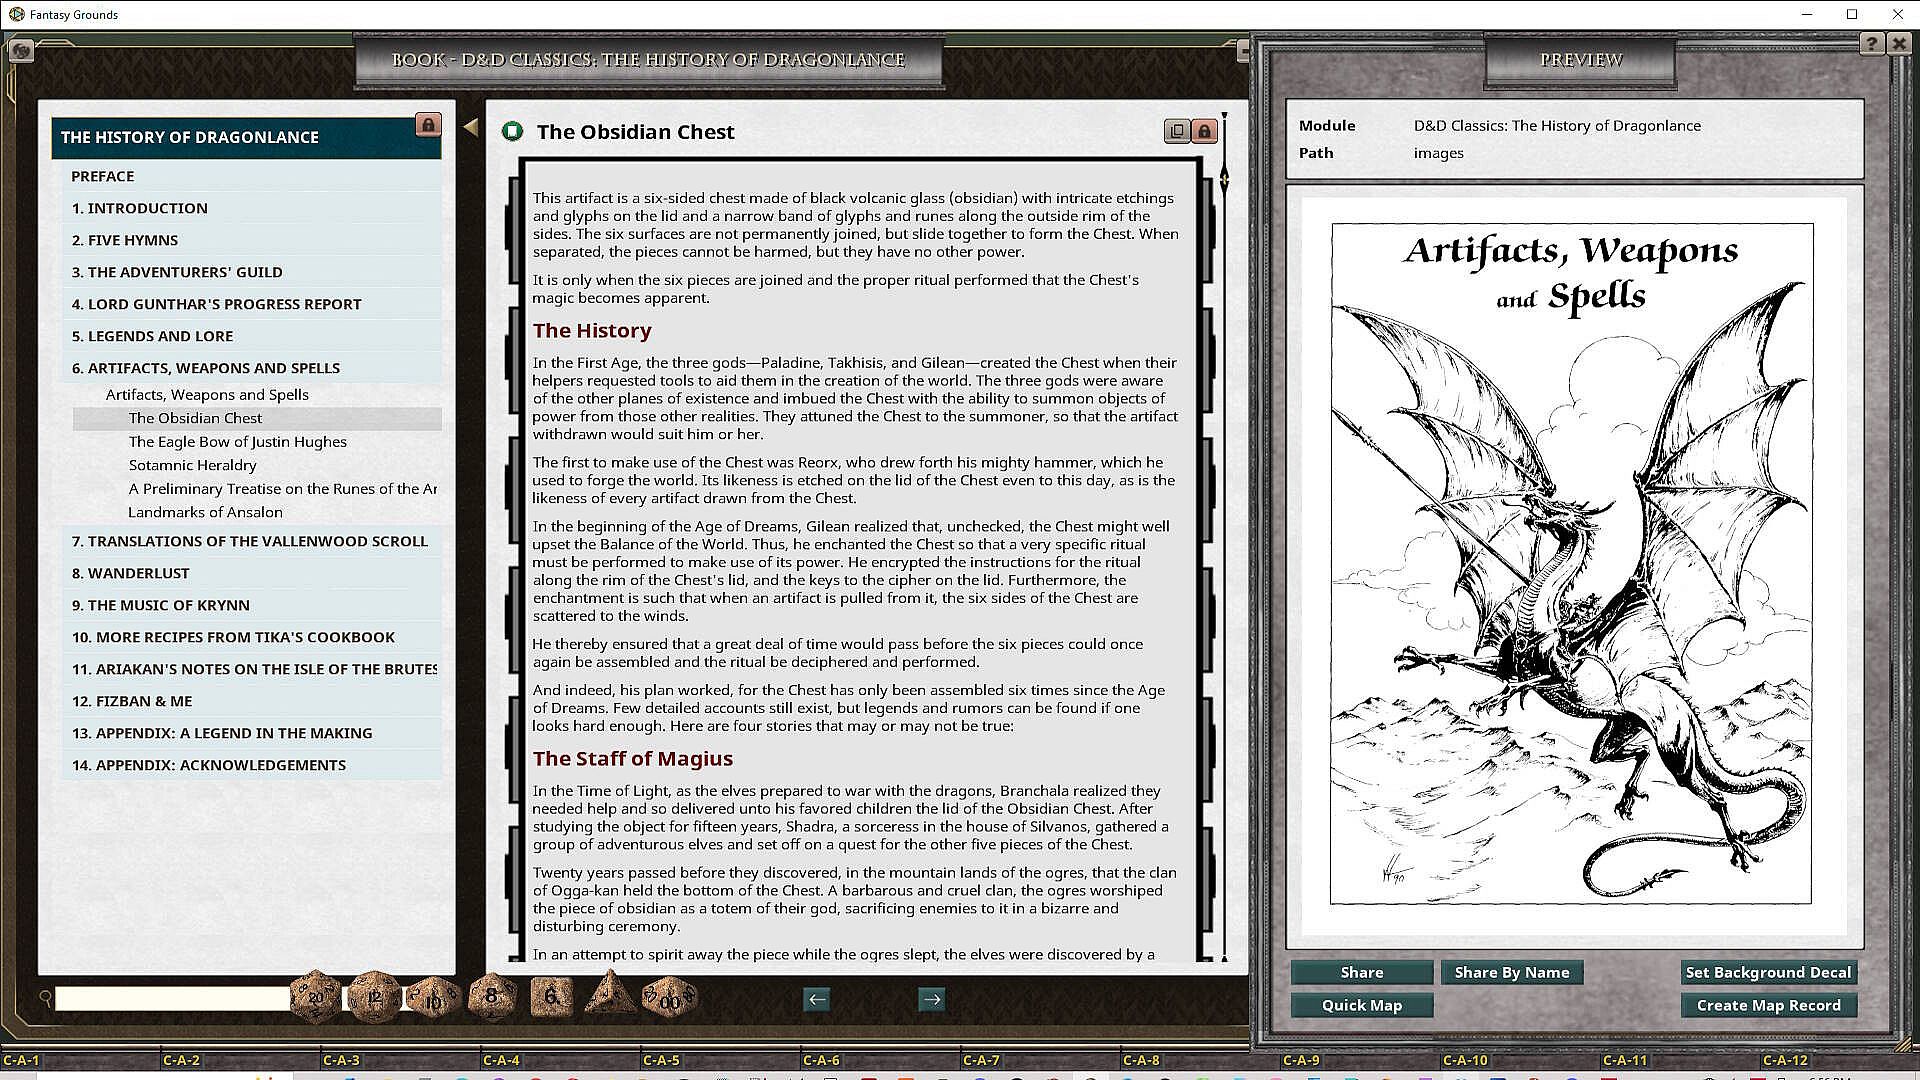Open the Preview window help icon
Screen dimensions: 1920x1080
click(x=1872, y=44)
